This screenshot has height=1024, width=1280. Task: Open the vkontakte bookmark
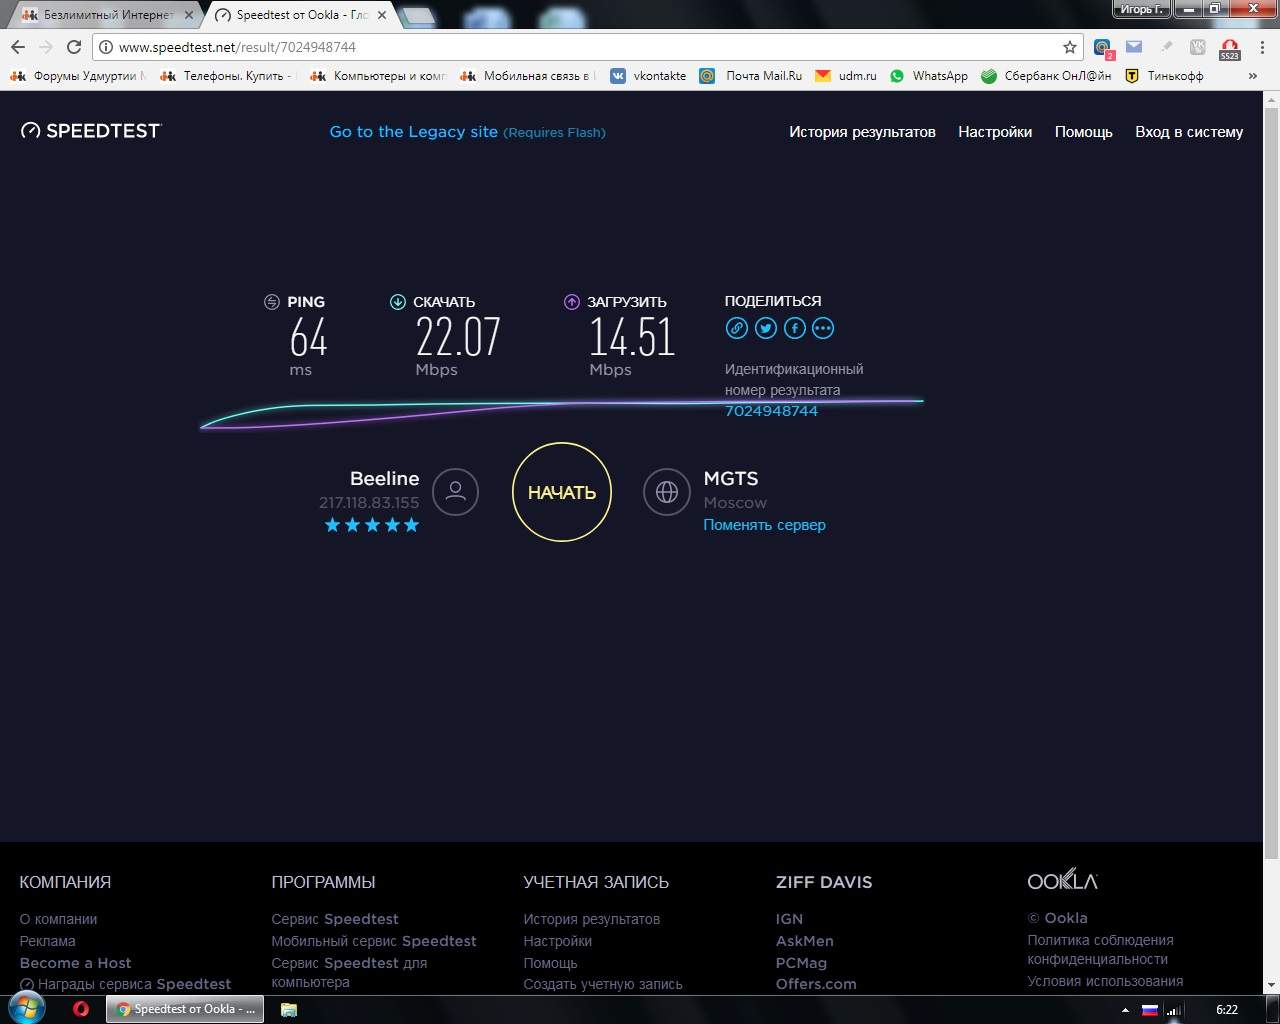(648, 76)
